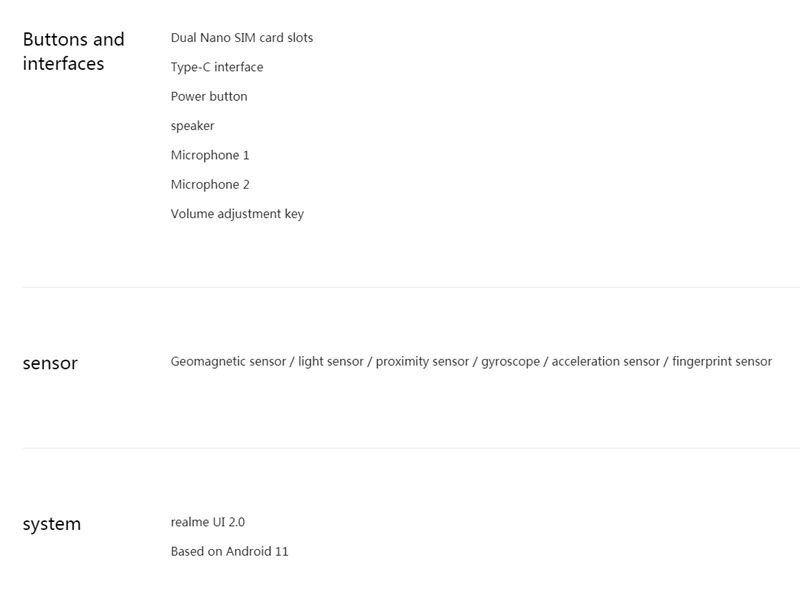Viewport: 800px width, 590px height.
Task: Click the 'Type-C interface' line
Action: [x=217, y=67]
